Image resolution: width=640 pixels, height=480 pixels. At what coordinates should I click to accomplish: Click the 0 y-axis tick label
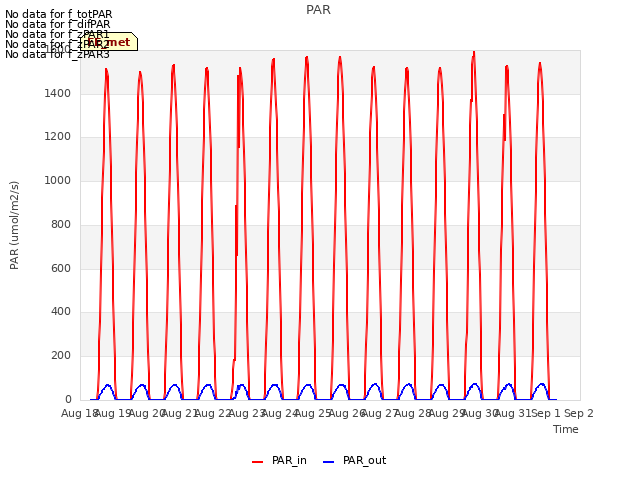(68, 400)
